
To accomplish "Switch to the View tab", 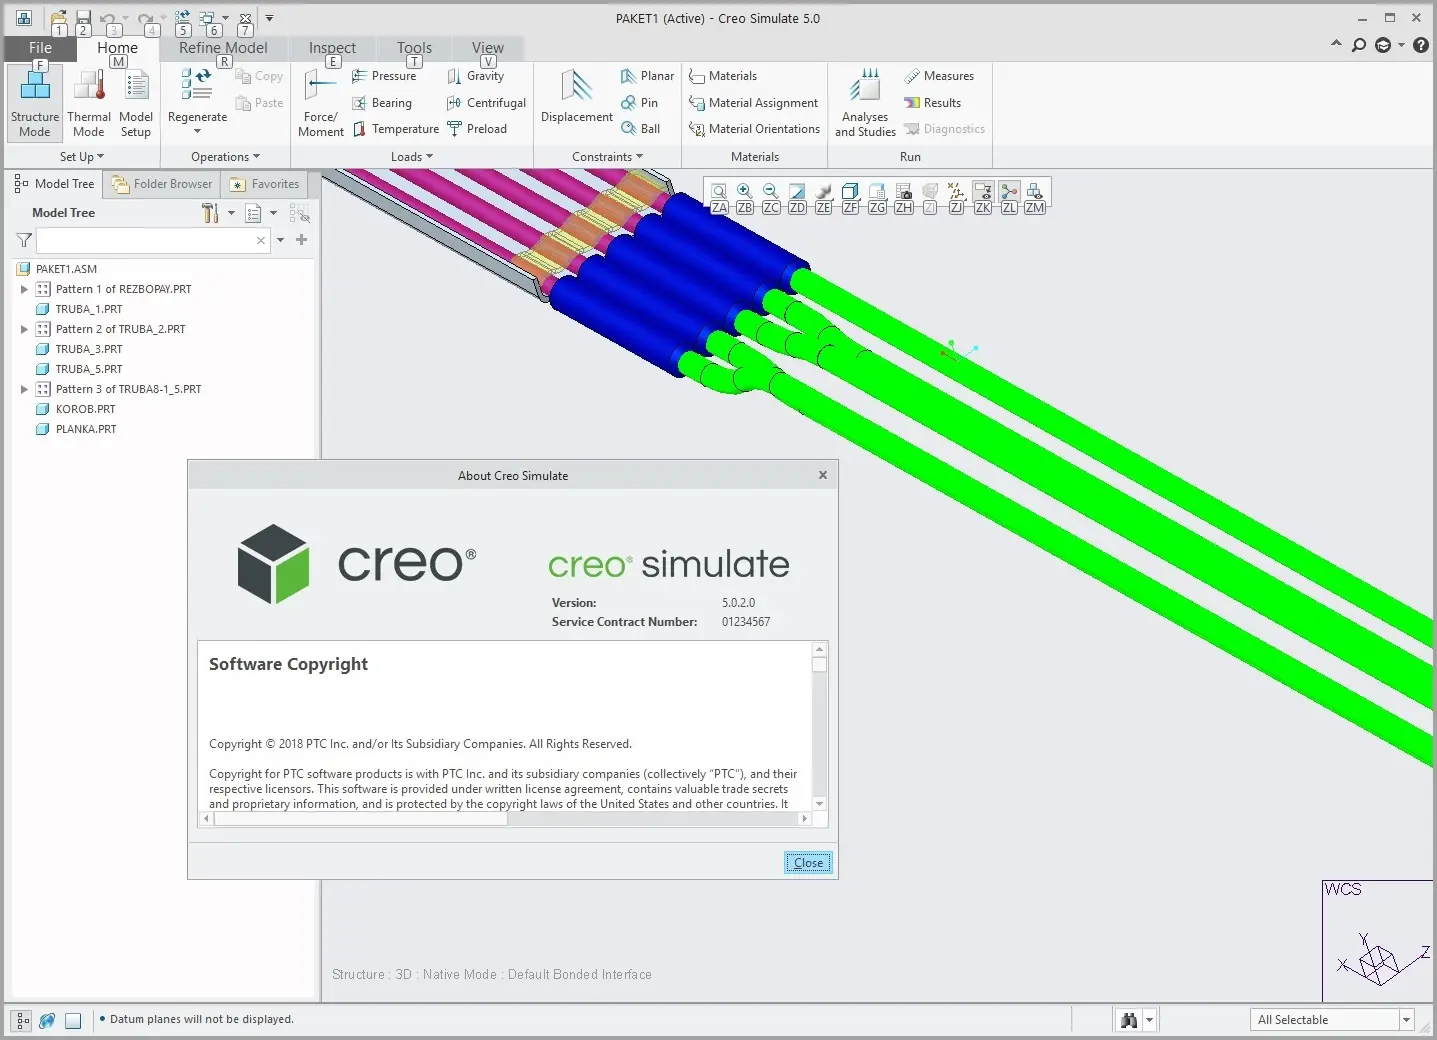I will (488, 48).
